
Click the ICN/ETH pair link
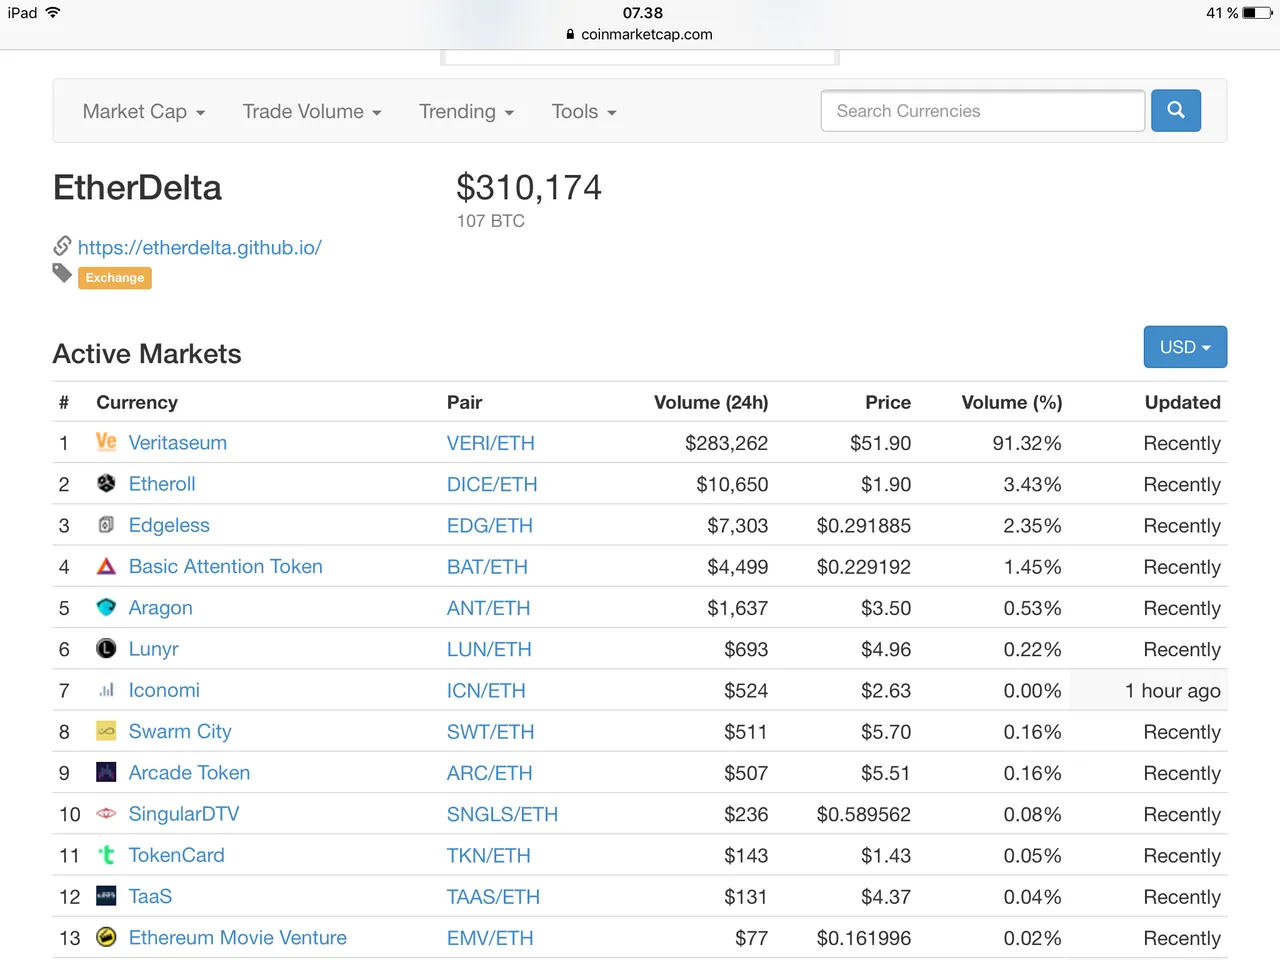tap(486, 691)
